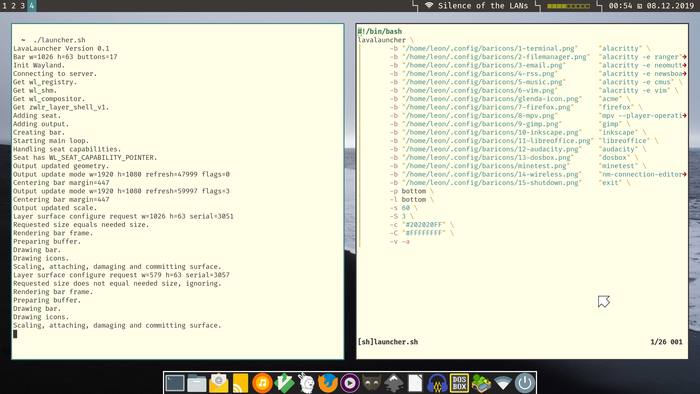Click the './launcher.sh' command line

pos(59,40)
